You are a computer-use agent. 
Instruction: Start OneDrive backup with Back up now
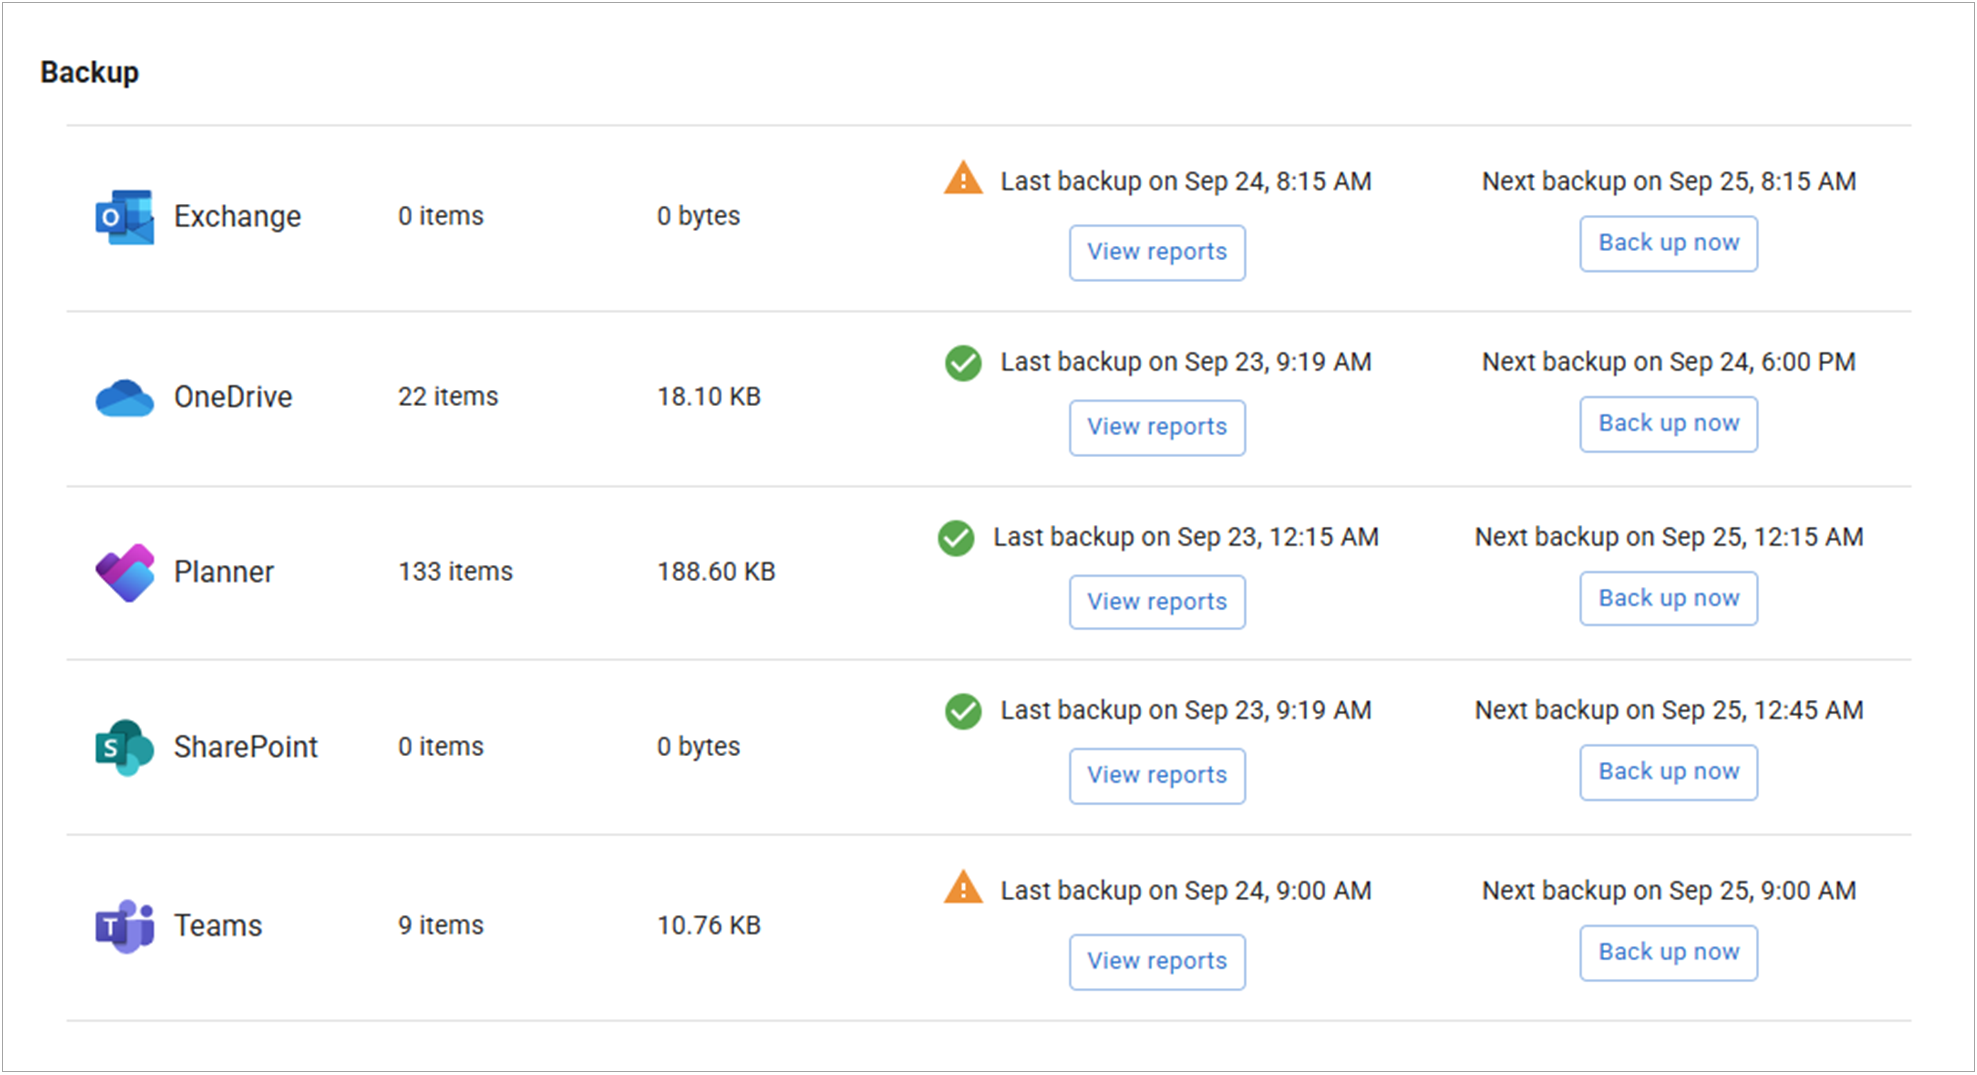point(1668,424)
